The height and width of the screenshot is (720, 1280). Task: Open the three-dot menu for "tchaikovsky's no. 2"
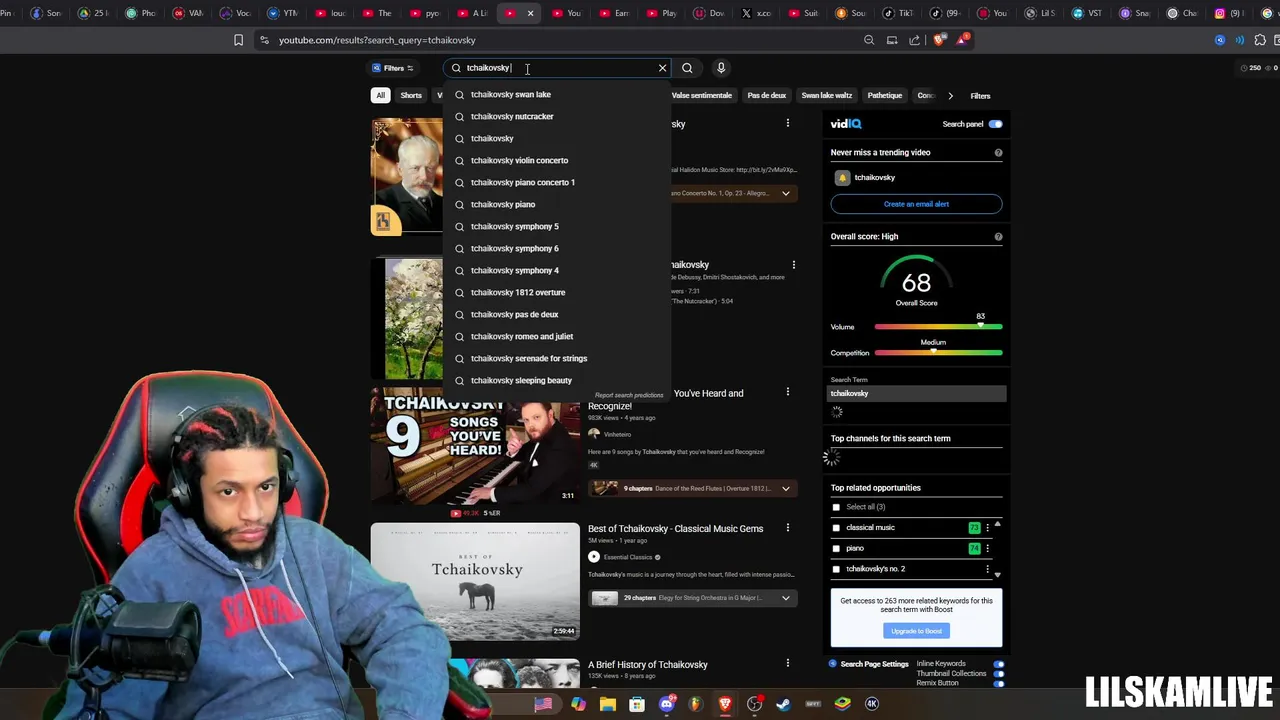tap(987, 569)
